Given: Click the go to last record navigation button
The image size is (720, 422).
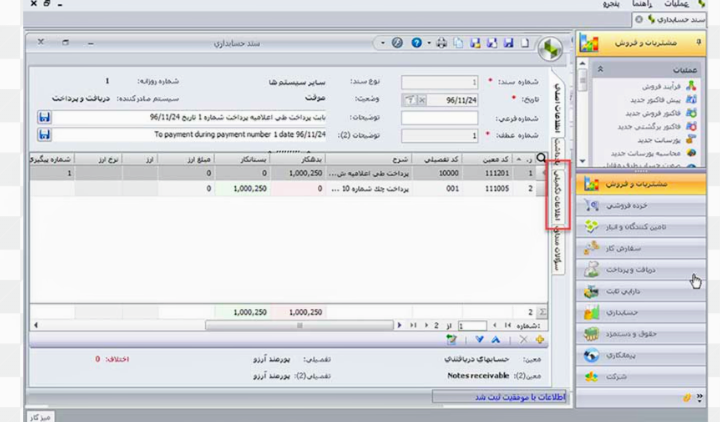Looking at the screenshot, I should pos(413,326).
